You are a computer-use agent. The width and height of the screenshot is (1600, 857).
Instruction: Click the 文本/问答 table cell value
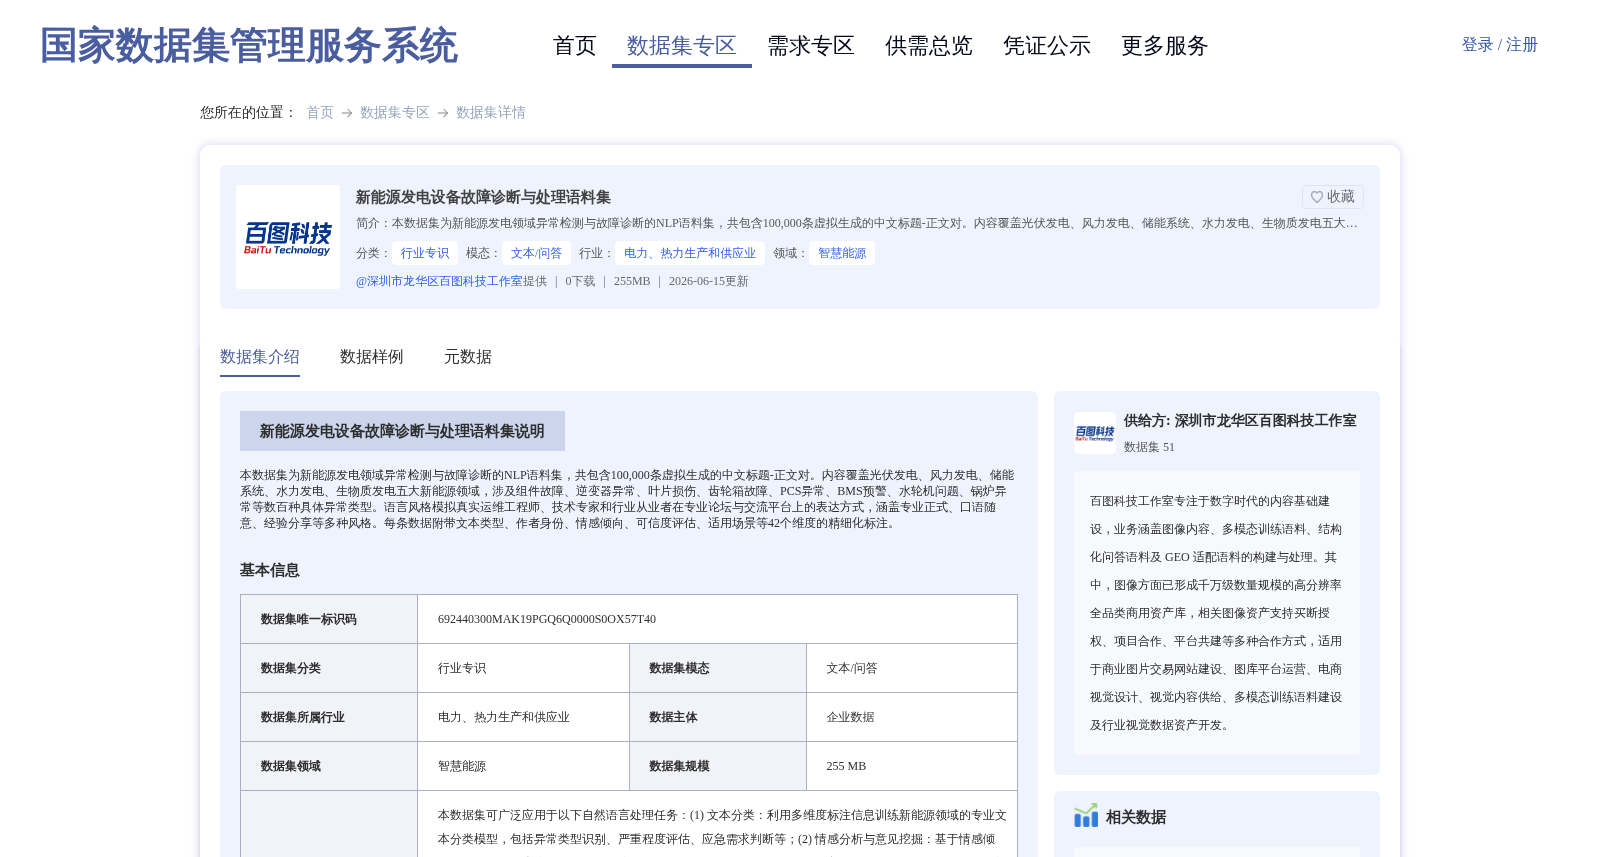pos(852,668)
